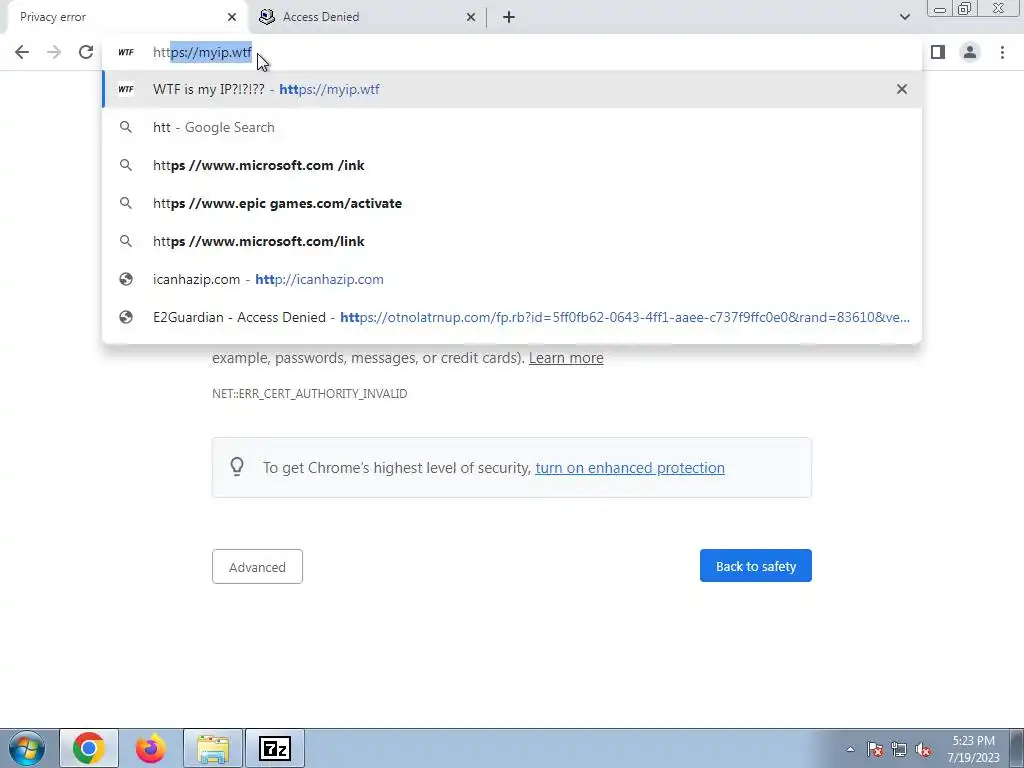This screenshot has width=1024, height=768.
Task: Click the Advanced button
Action: [257, 567]
